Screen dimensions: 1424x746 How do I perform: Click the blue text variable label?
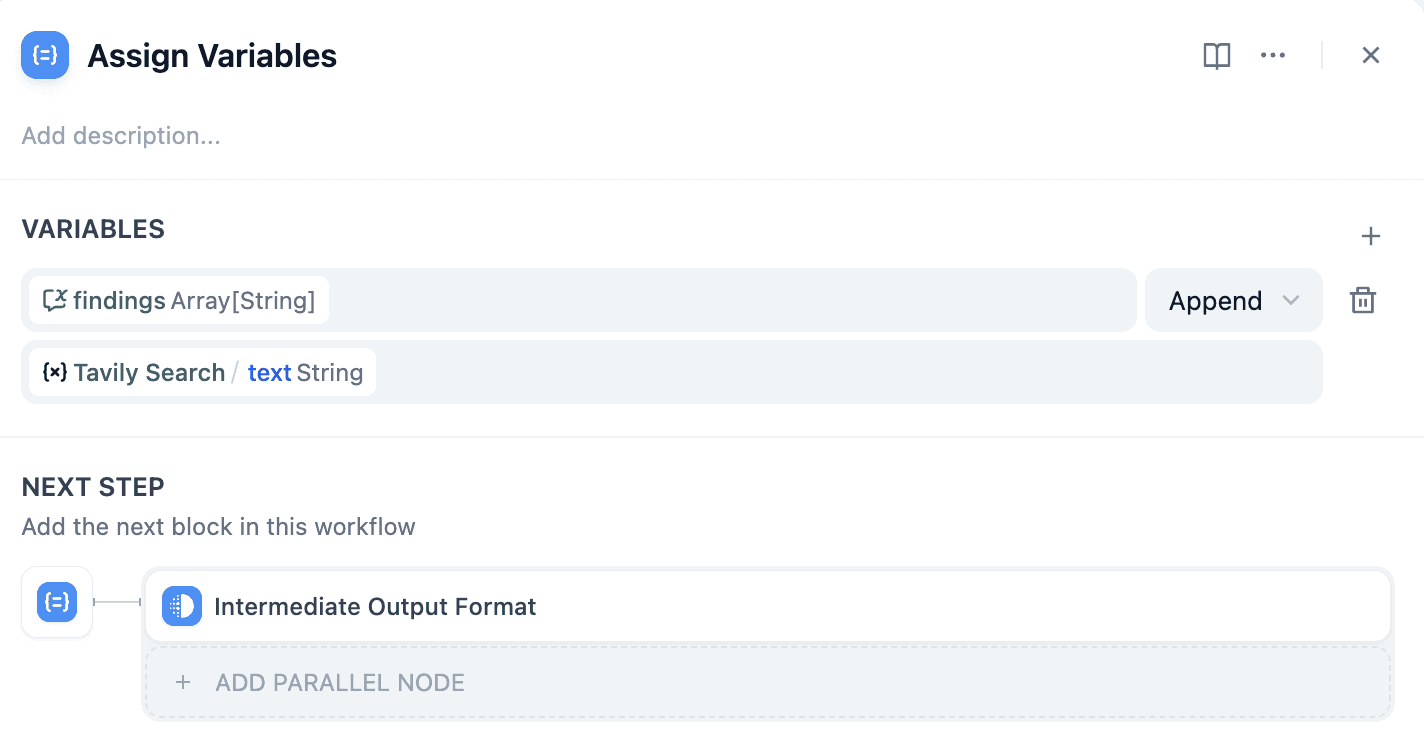tap(269, 373)
